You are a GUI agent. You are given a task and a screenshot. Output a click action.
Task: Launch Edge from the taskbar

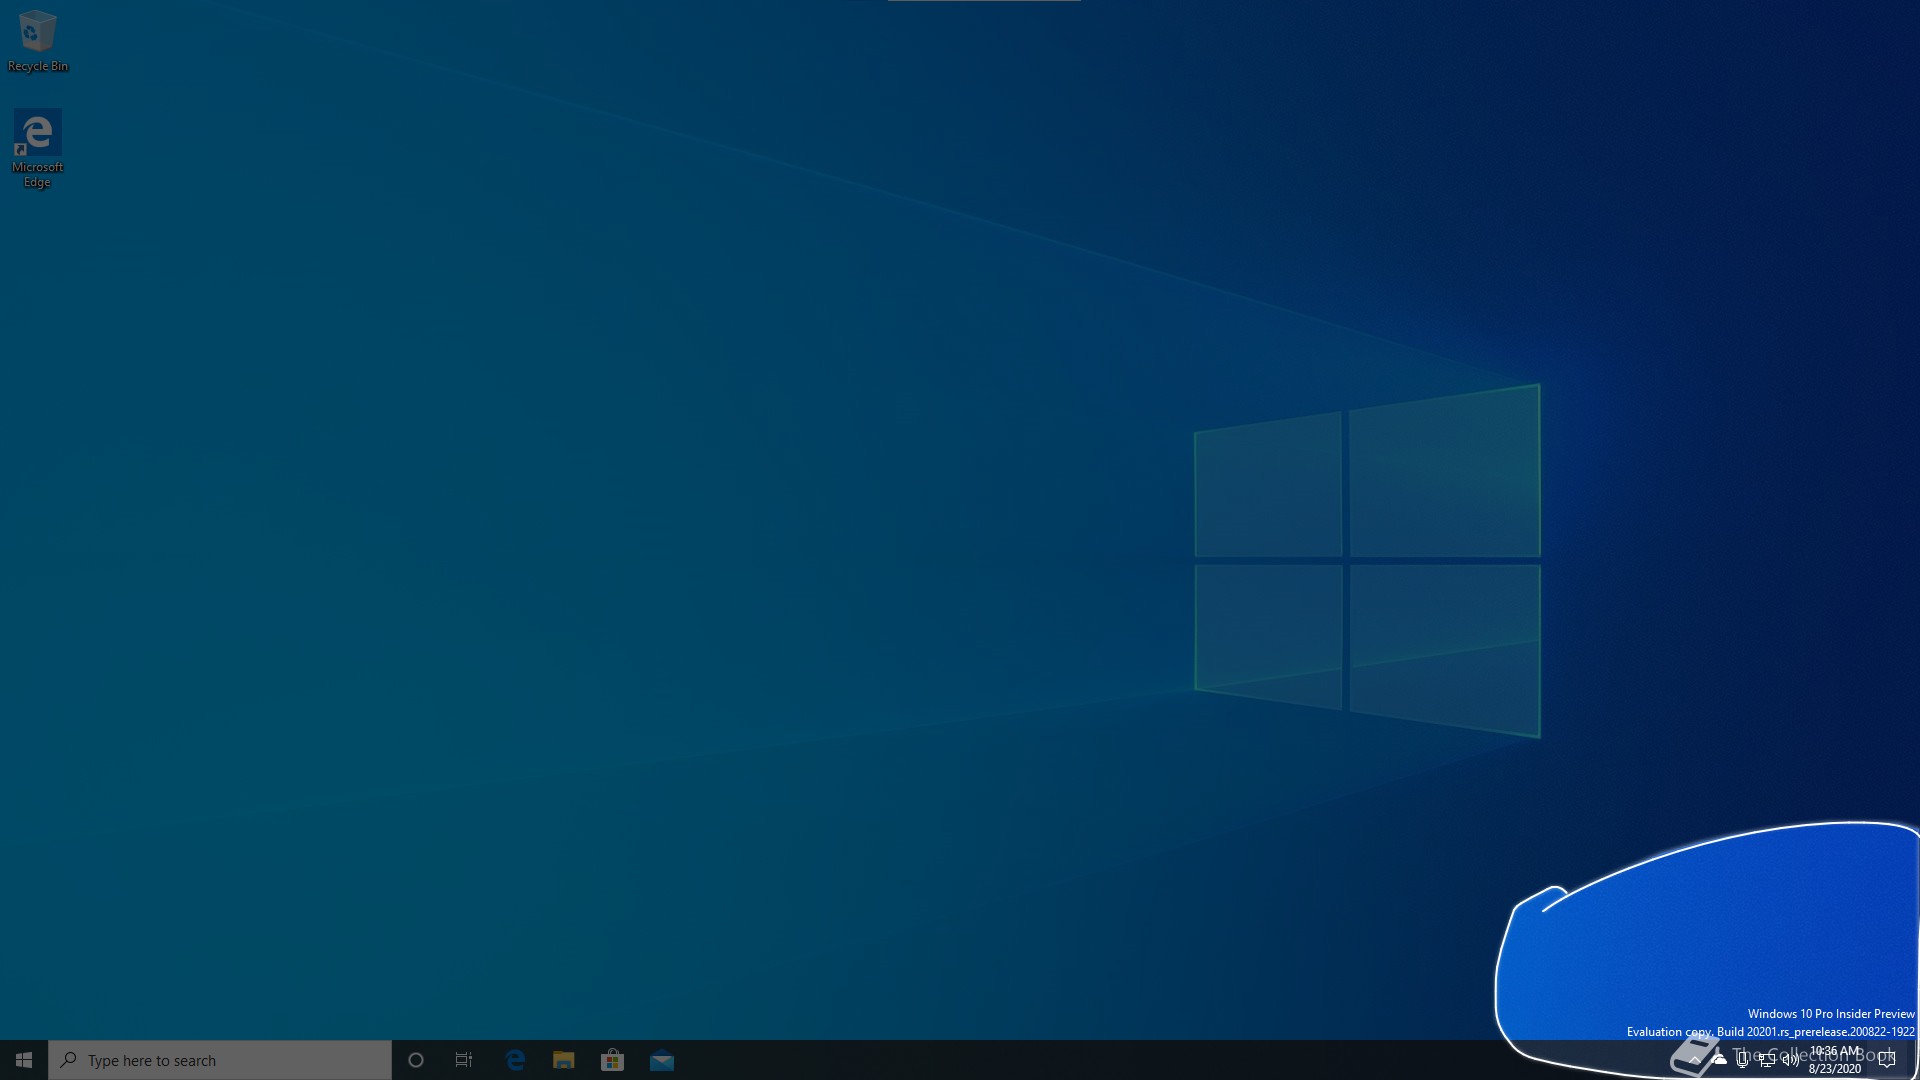[516, 1060]
